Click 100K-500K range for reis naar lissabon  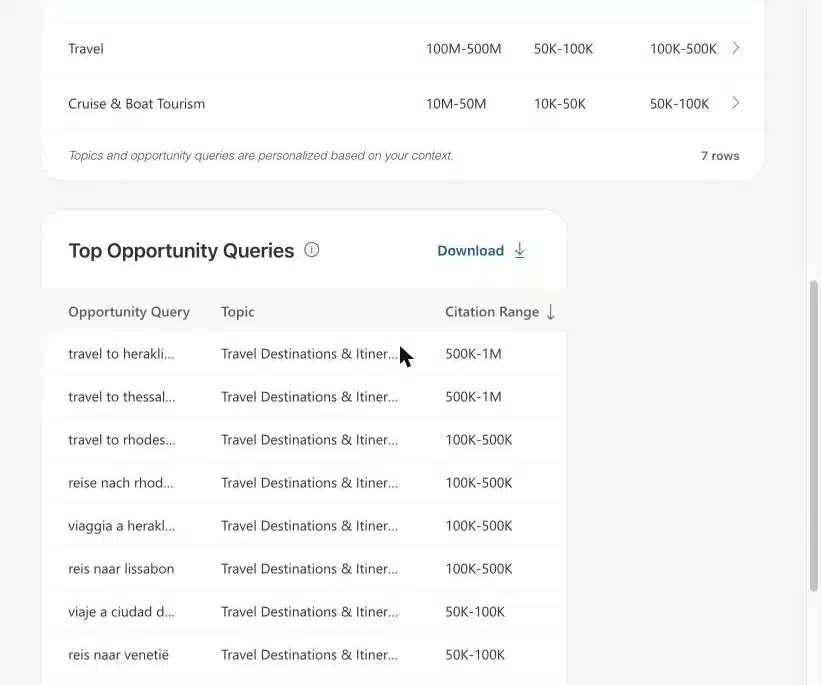click(x=479, y=569)
